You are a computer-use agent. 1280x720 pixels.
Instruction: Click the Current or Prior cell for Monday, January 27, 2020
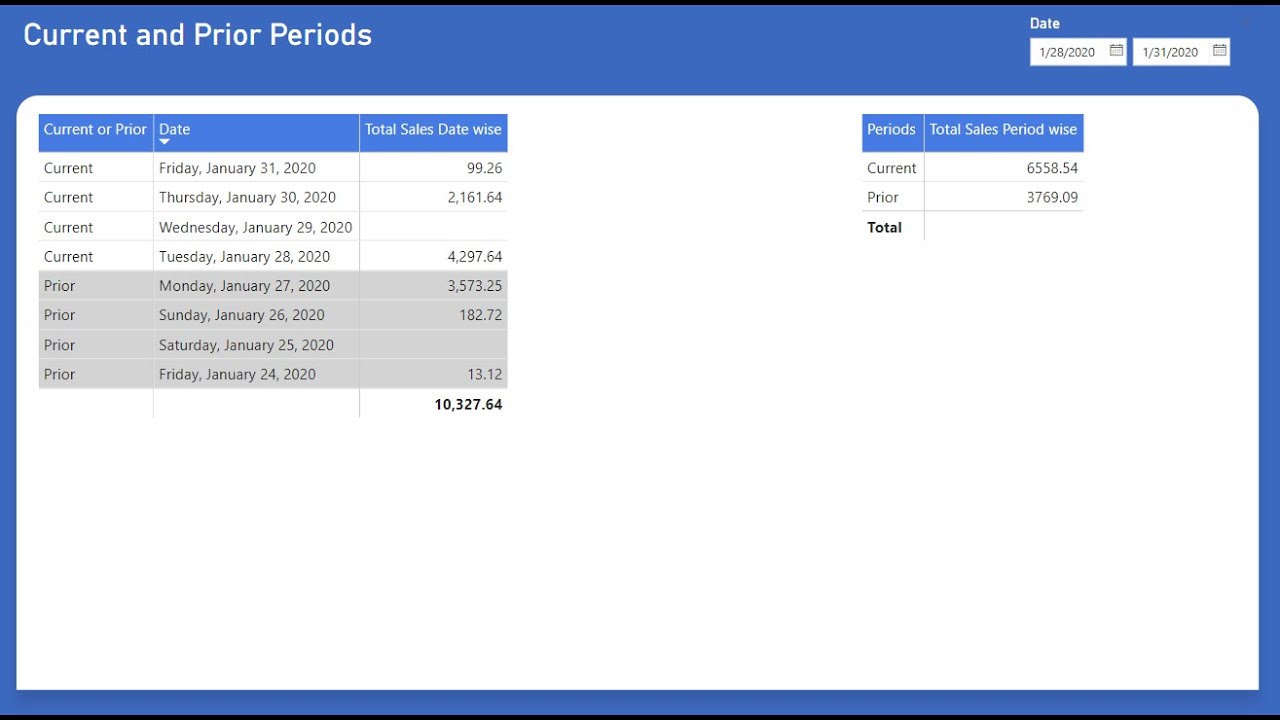click(x=96, y=285)
